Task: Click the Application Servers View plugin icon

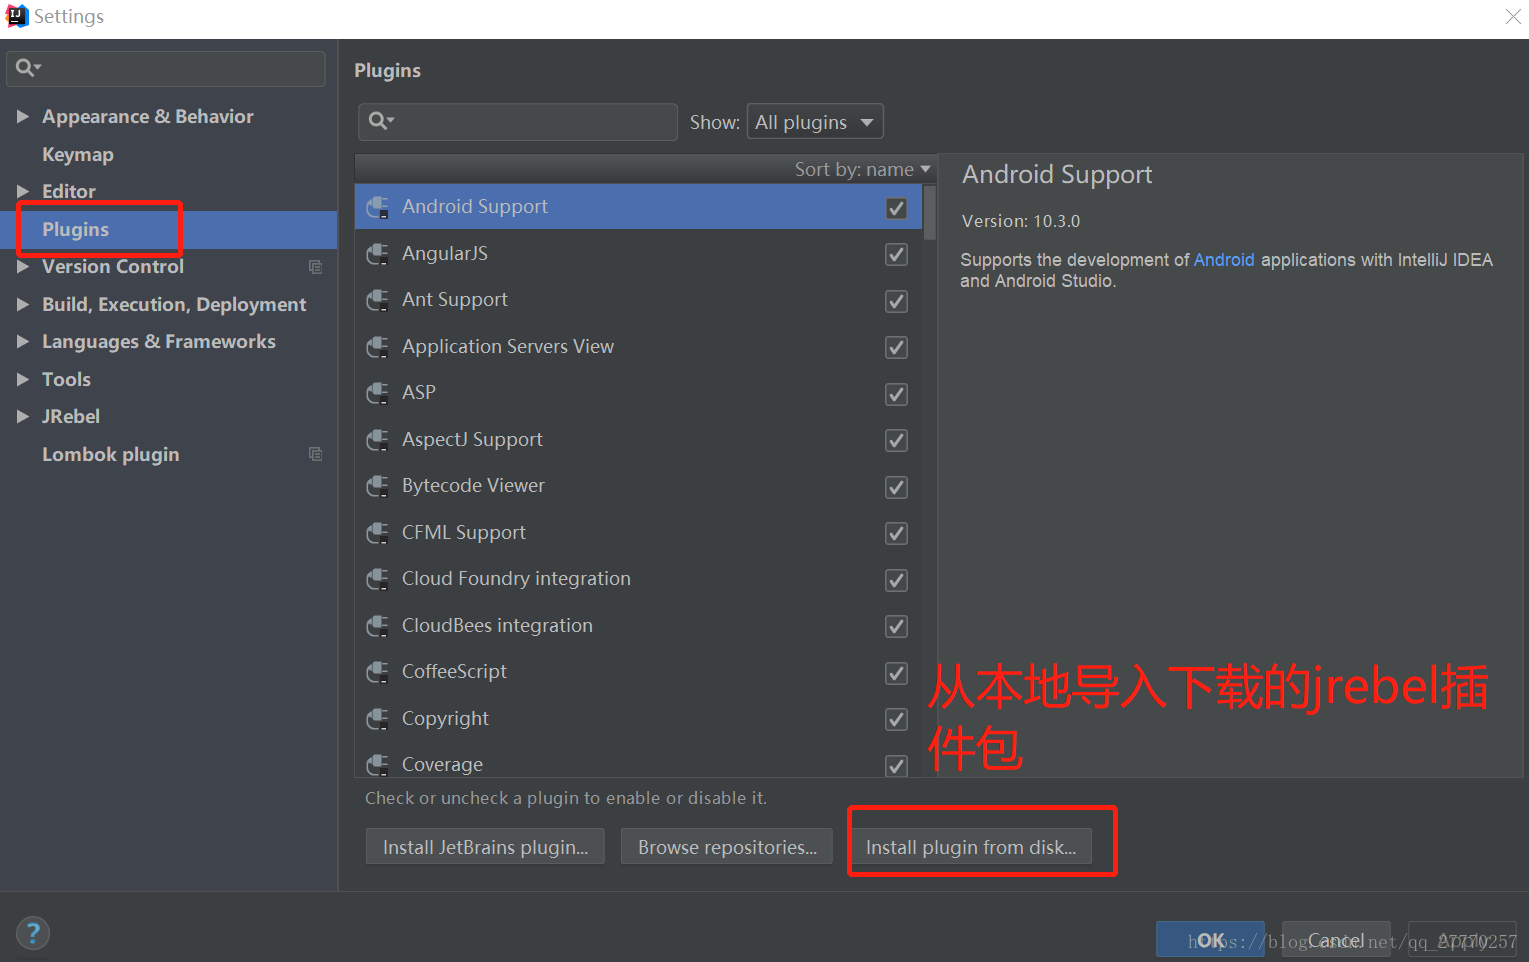Action: point(377,347)
